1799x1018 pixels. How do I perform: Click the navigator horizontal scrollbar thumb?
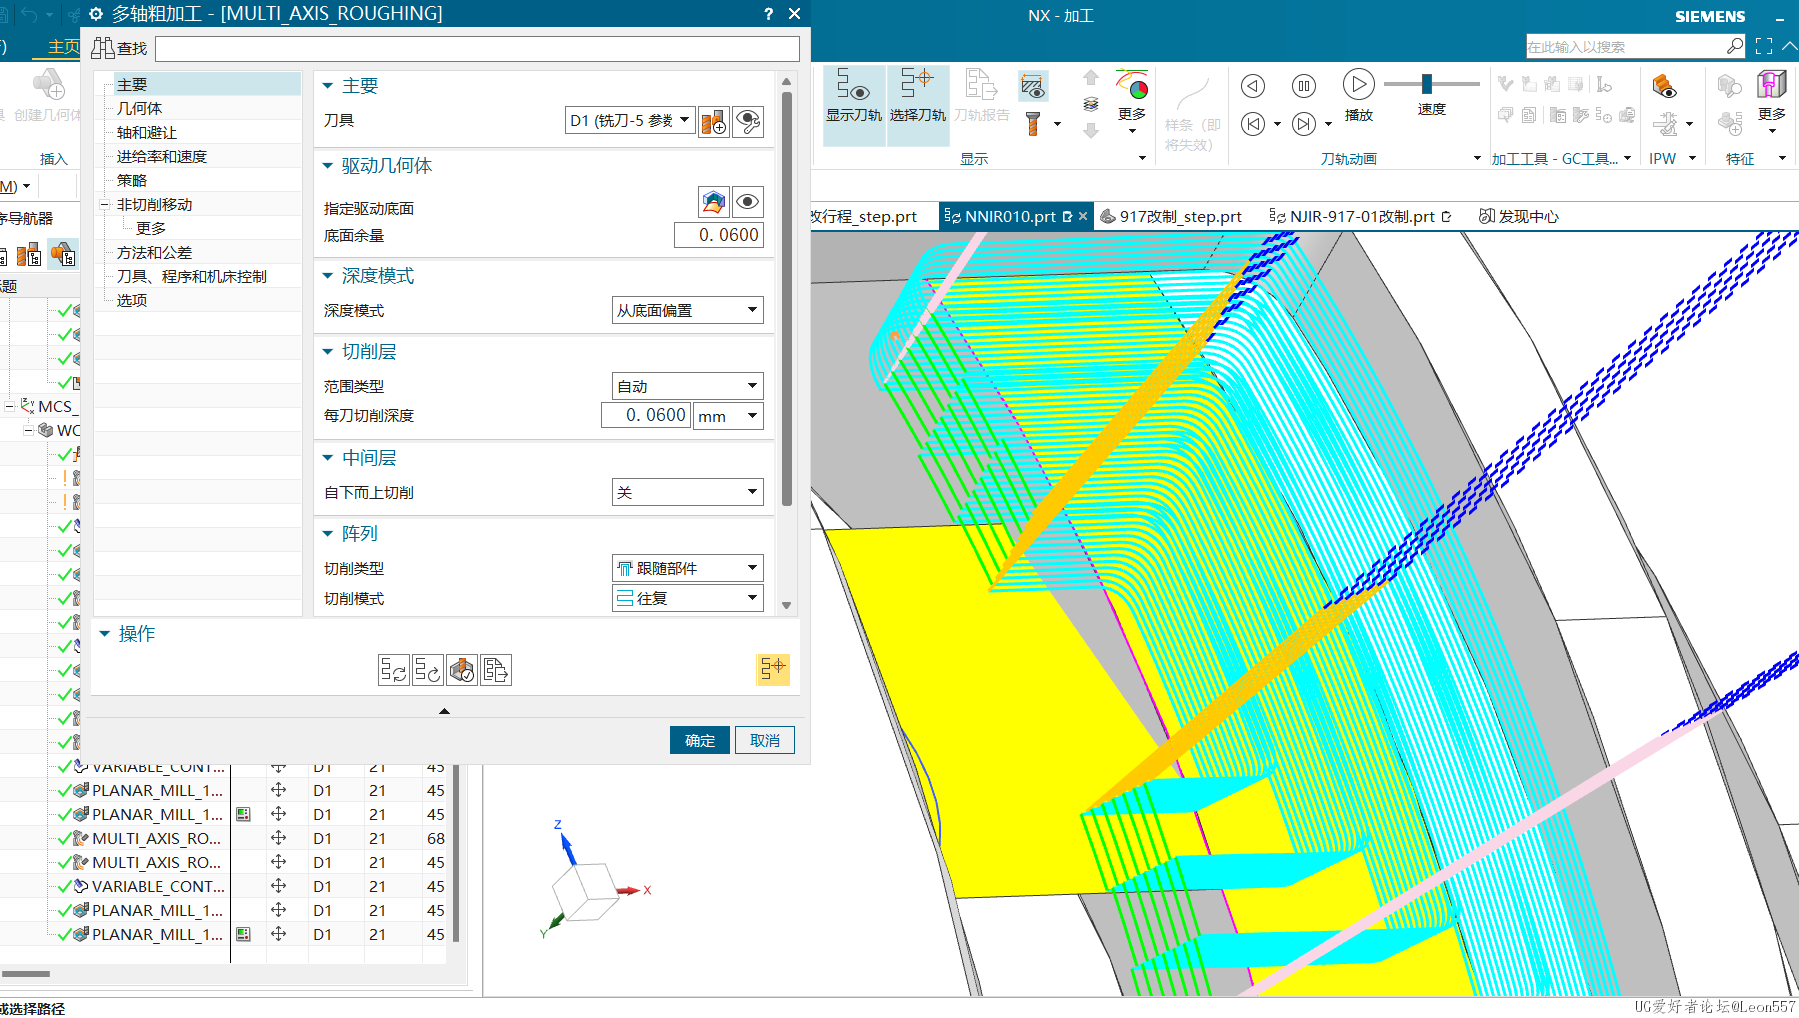(26, 973)
